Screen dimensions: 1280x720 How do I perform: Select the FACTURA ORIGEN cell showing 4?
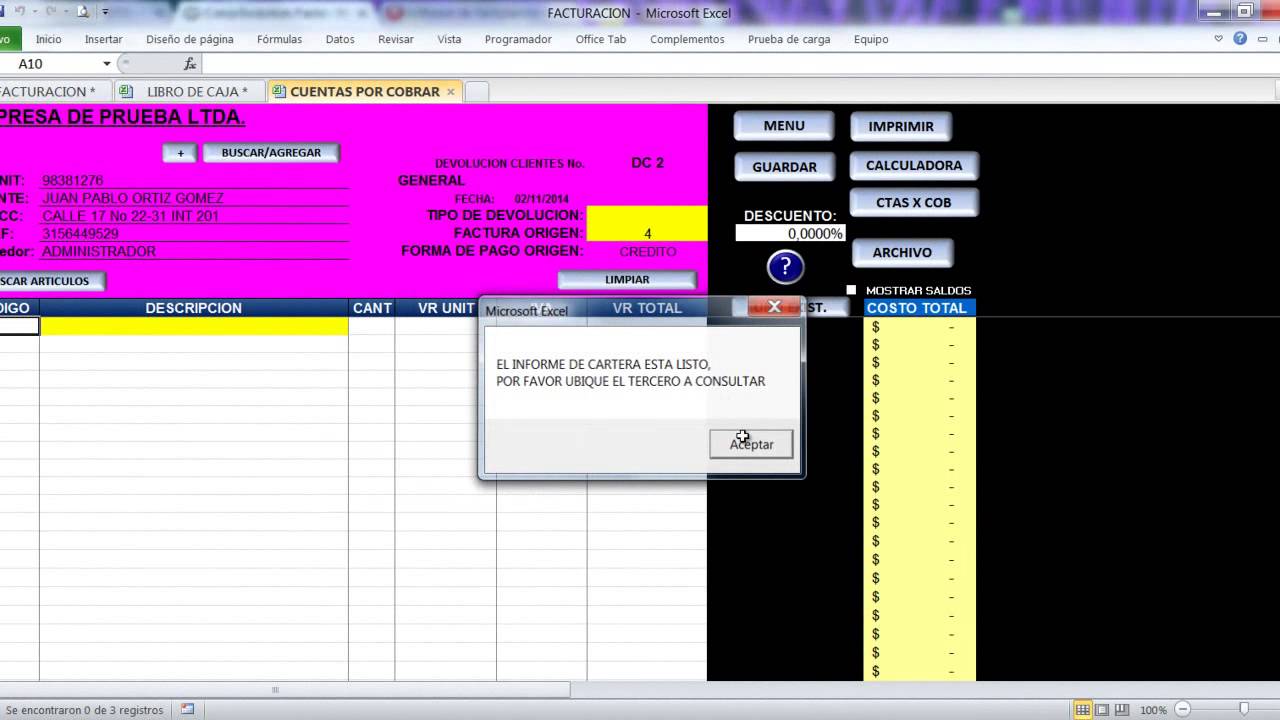pyautogui.click(x=647, y=233)
